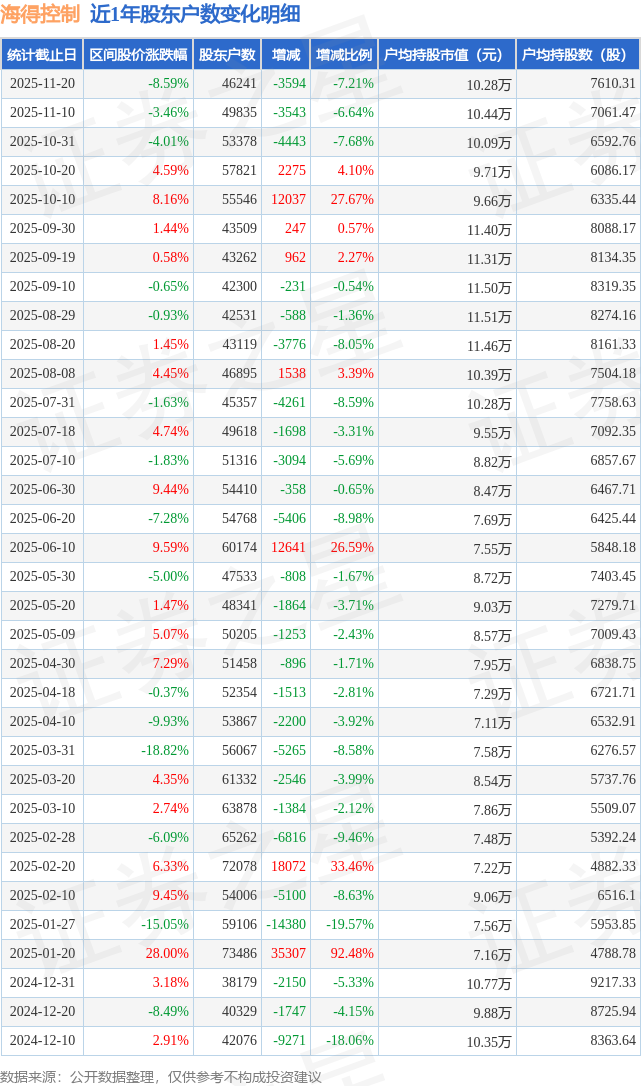Select the 2025-10-10 date cell
Viewport: 641px width, 1086px height.
click(42, 200)
